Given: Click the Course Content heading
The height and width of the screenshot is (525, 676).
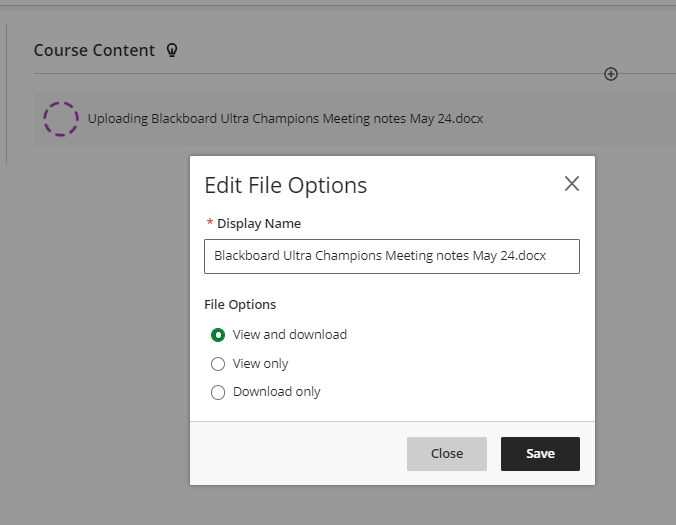Looking at the screenshot, I should tap(94, 50).
